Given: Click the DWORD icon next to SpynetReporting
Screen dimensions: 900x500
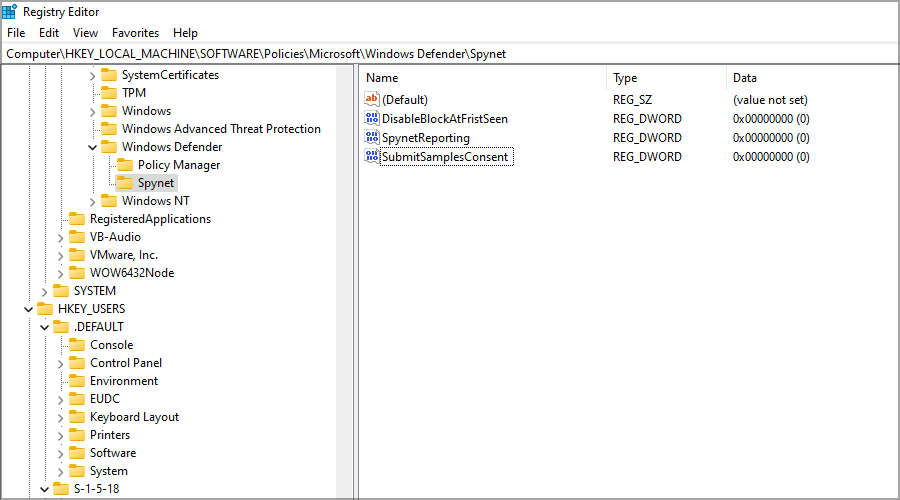Looking at the screenshot, I should pyautogui.click(x=372, y=138).
